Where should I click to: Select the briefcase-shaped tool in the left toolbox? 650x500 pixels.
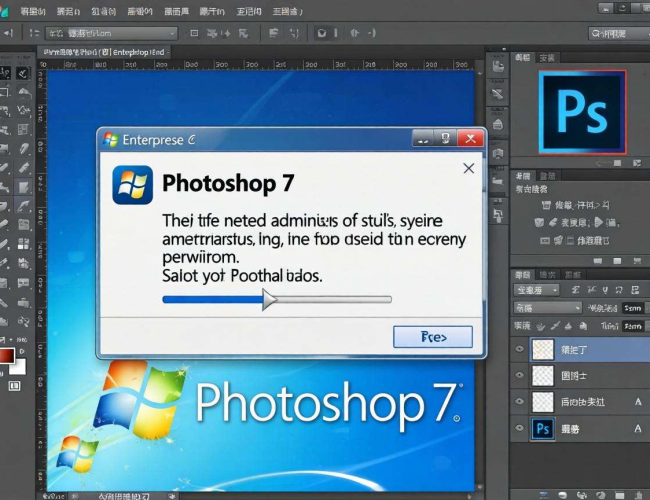coord(23,303)
